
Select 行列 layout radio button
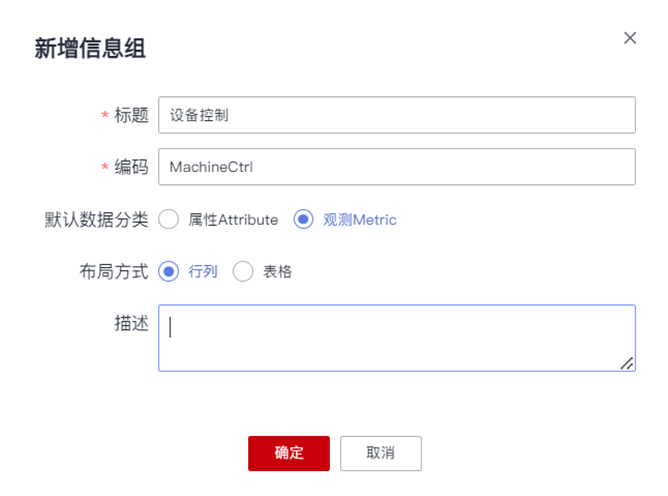(x=169, y=271)
